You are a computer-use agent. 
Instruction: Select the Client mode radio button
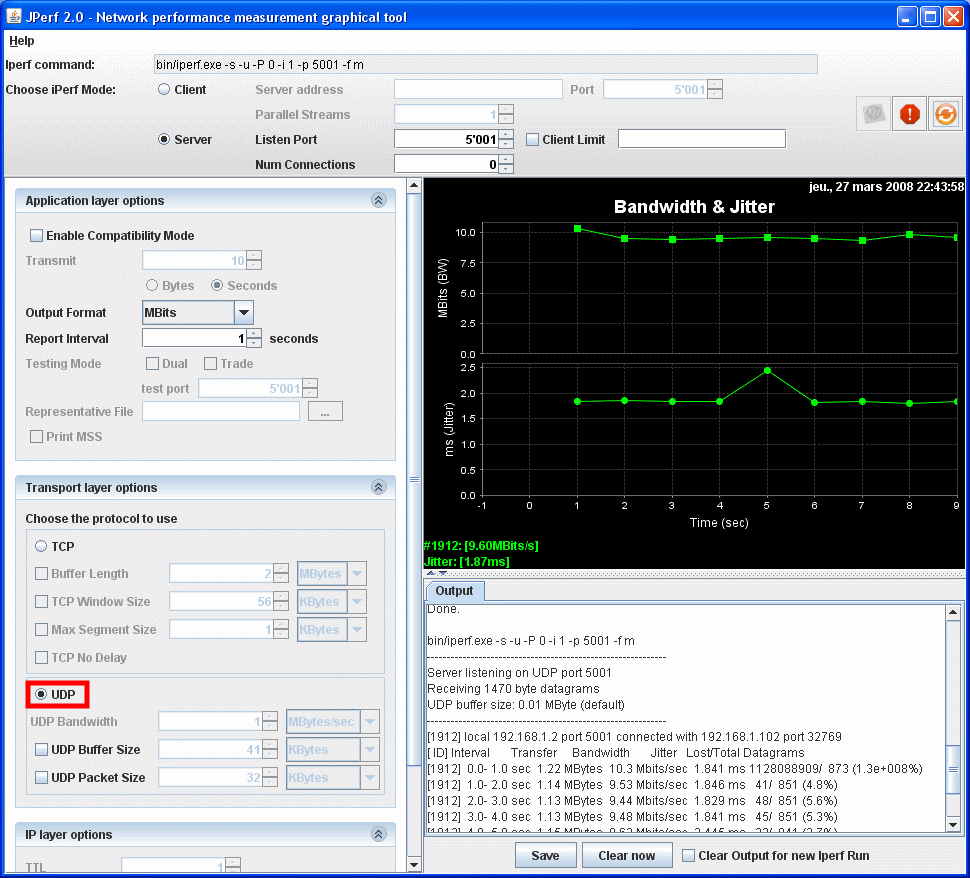(x=164, y=89)
